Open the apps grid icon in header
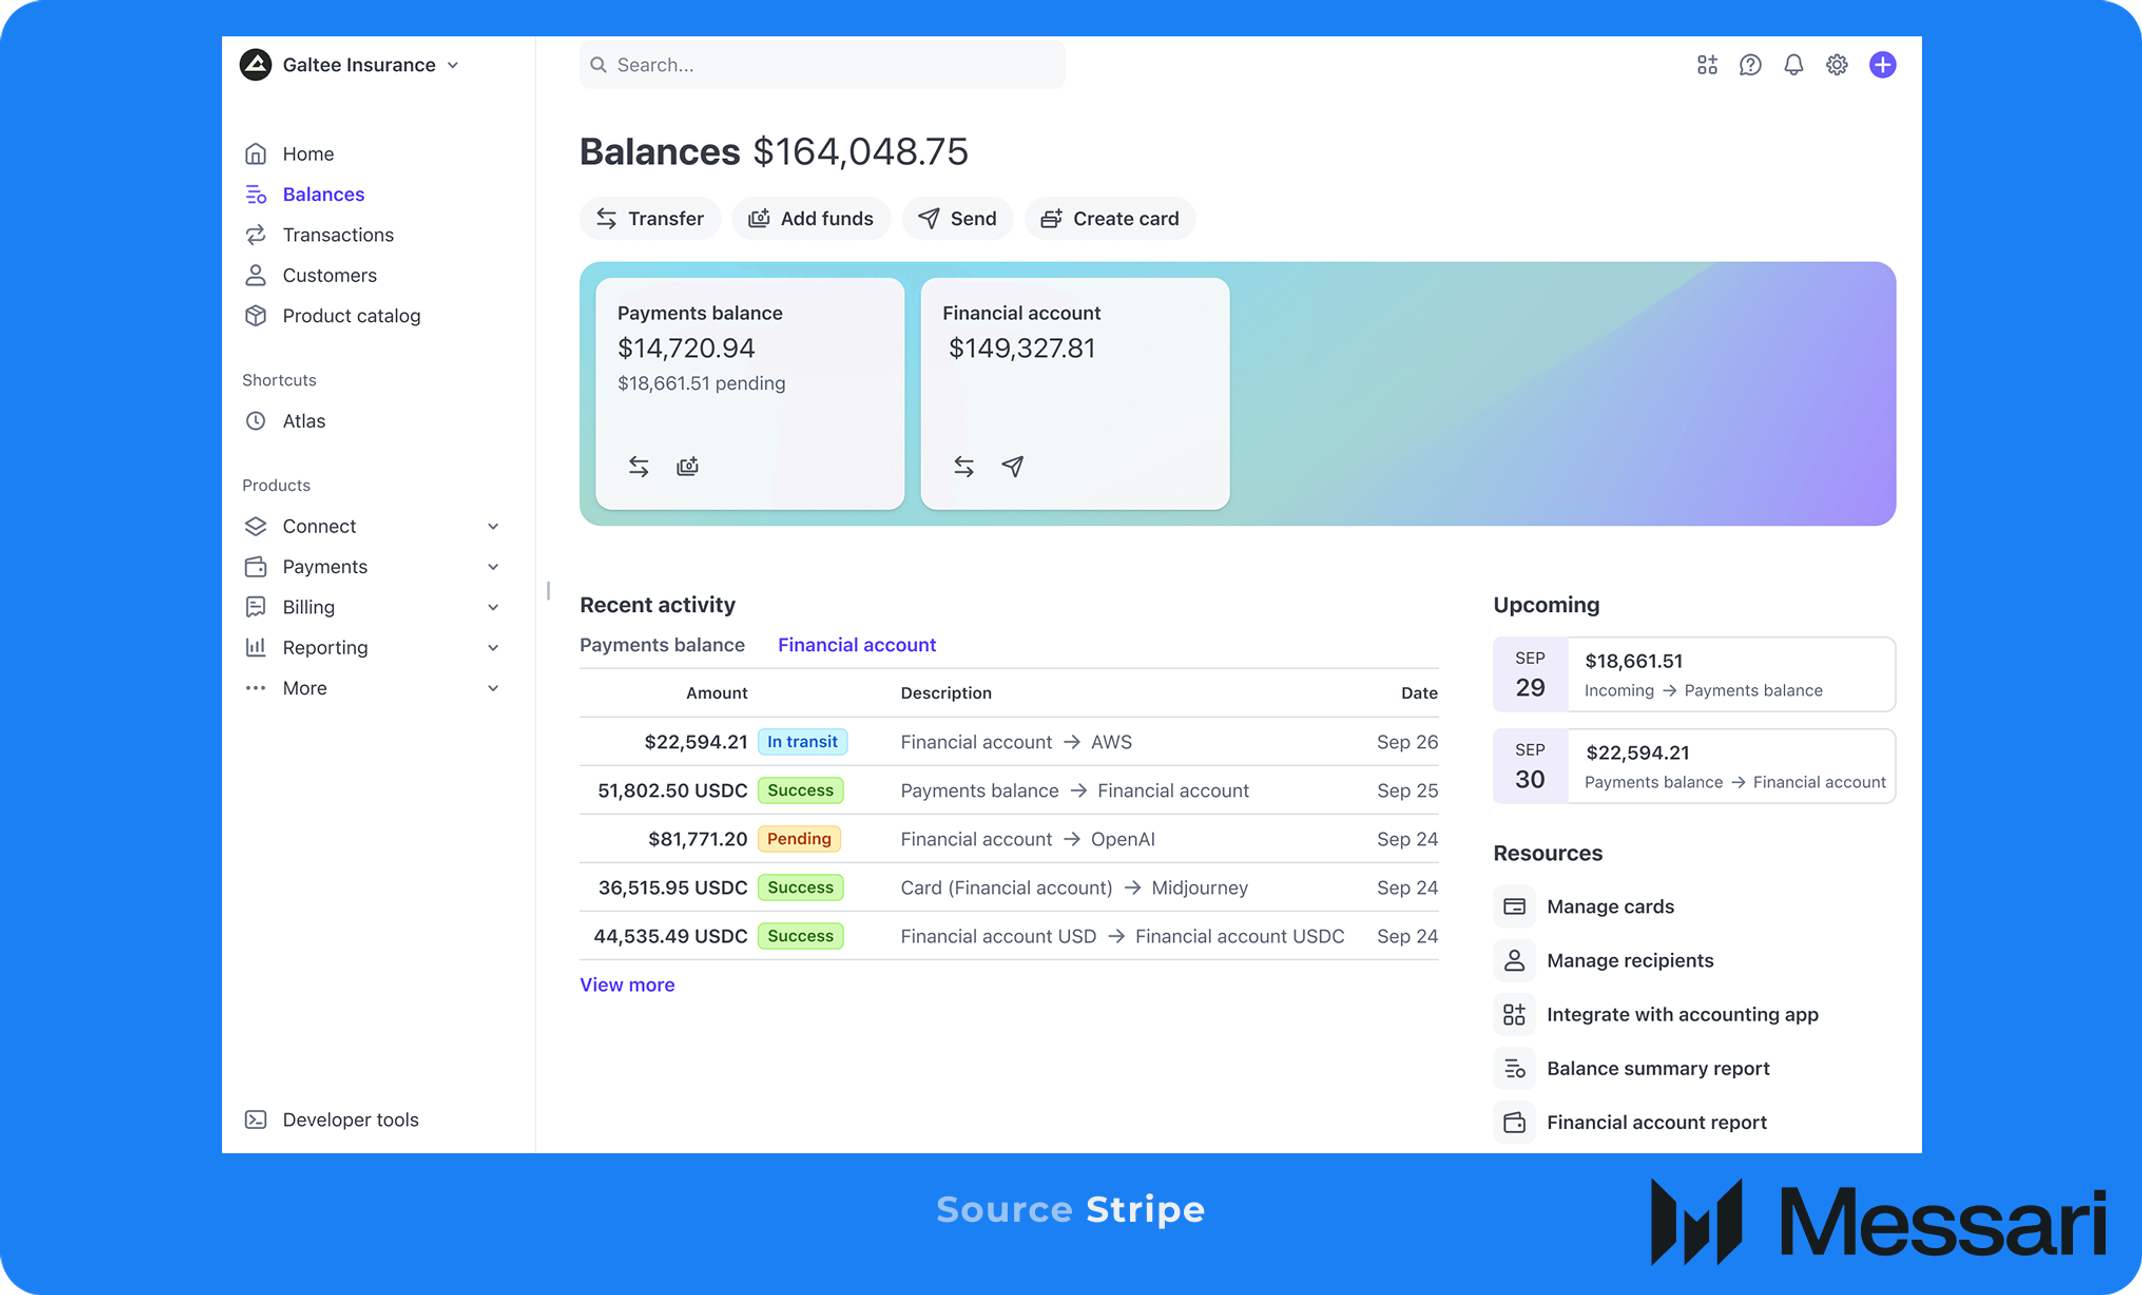 (x=1707, y=65)
